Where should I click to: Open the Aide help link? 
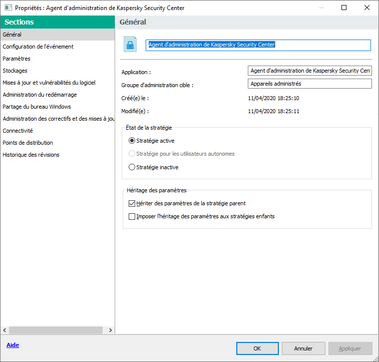[x=13, y=345]
